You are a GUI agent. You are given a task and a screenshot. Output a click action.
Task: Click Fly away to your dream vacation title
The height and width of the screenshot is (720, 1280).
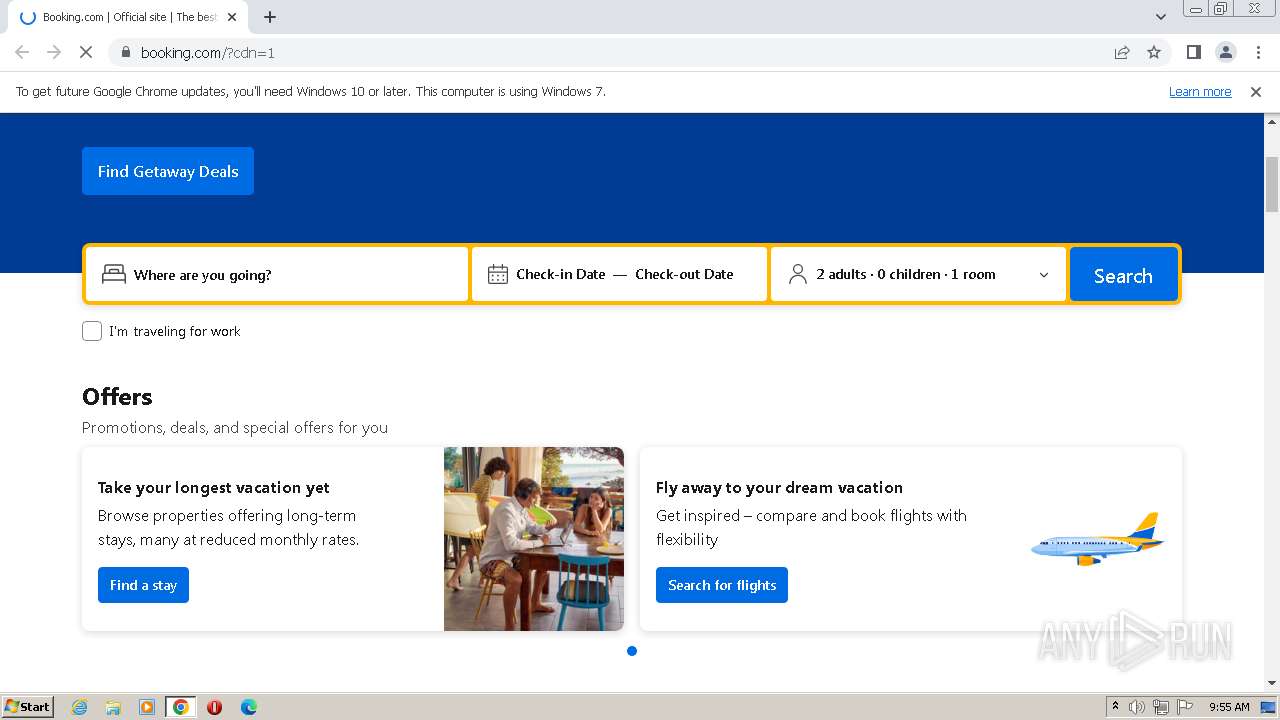(779, 487)
